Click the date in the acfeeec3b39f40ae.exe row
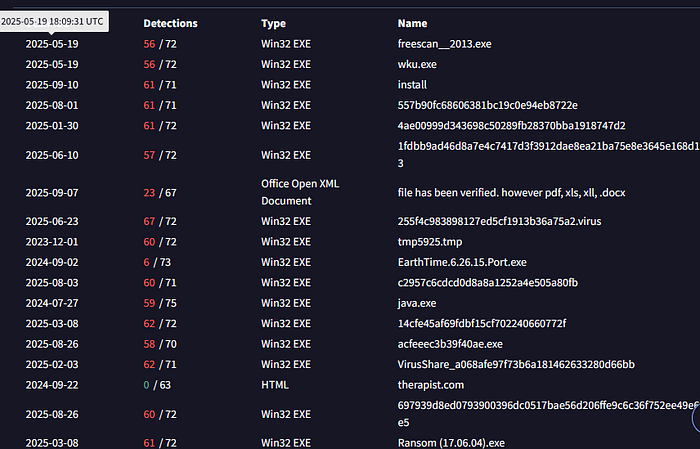 point(52,344)
